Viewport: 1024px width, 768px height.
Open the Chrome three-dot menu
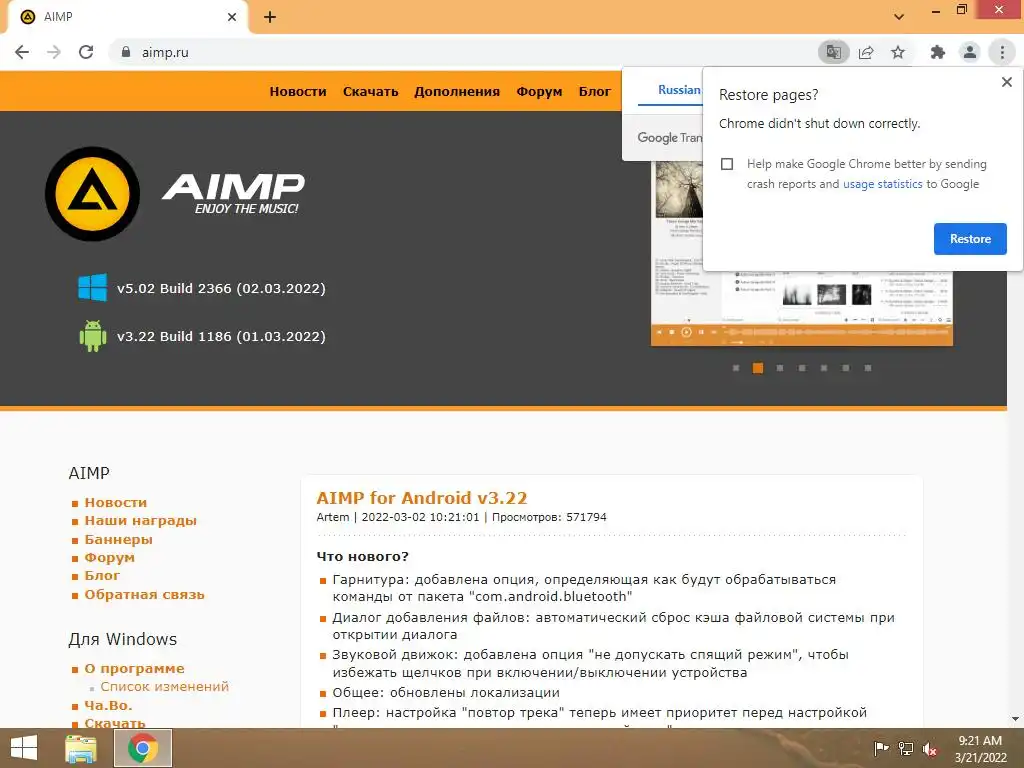[1002, 52]
